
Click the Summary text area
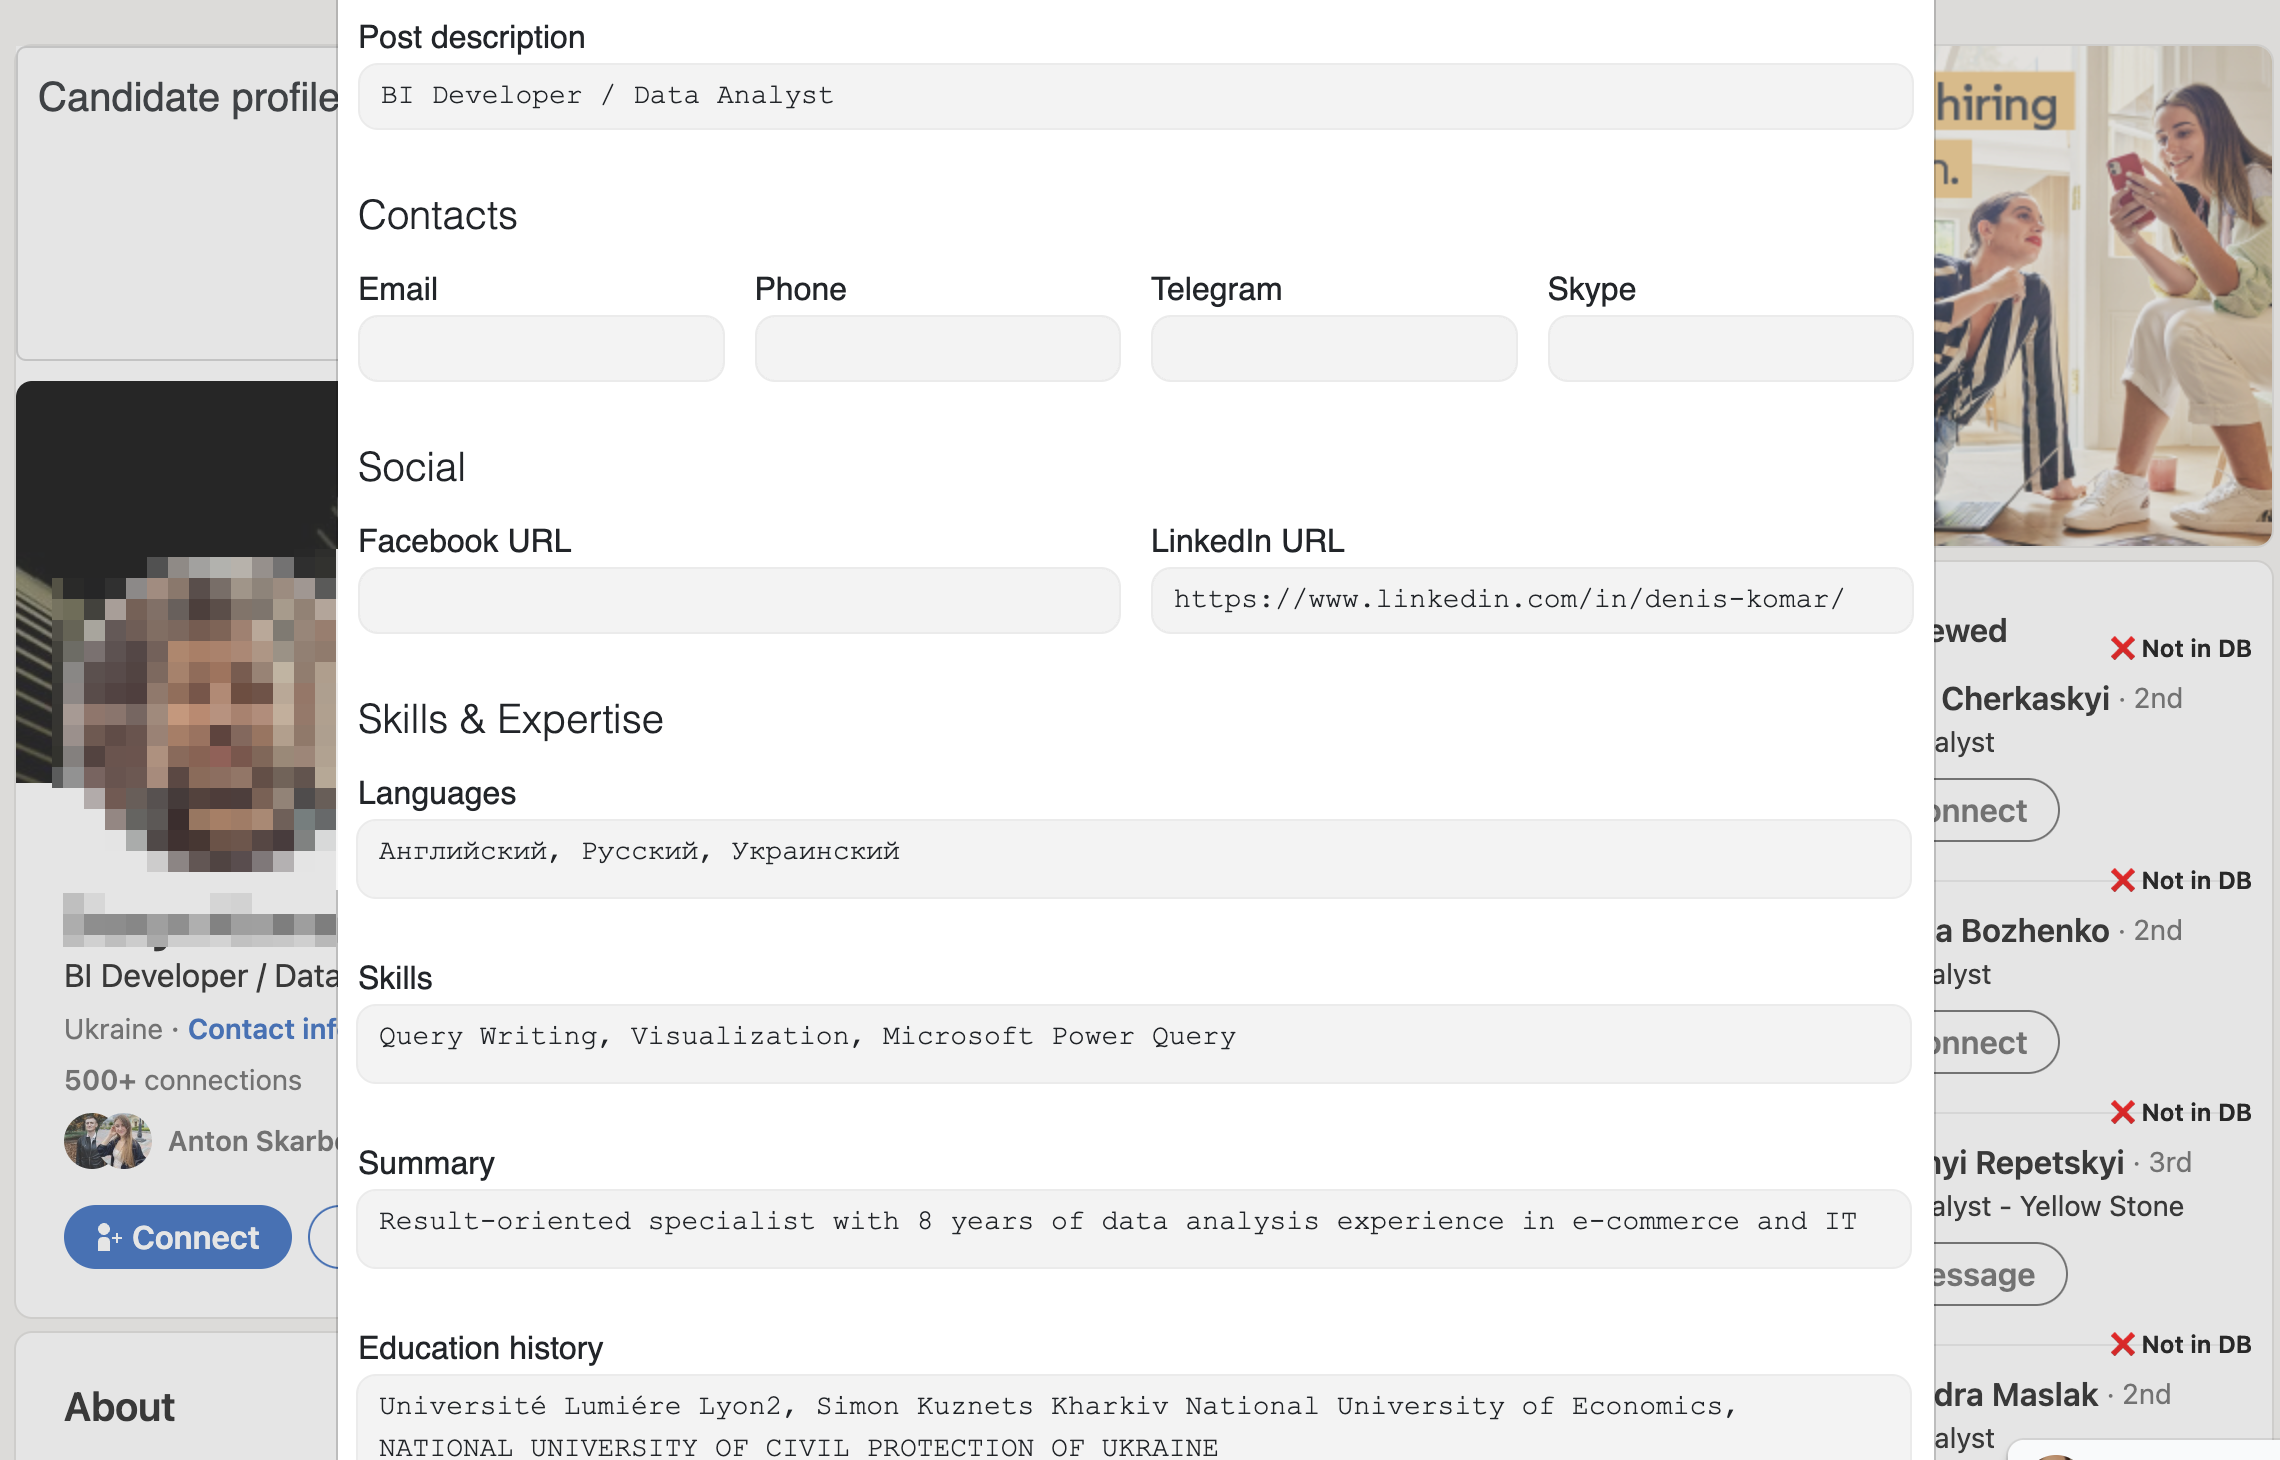click(x=1134, y=1229)
